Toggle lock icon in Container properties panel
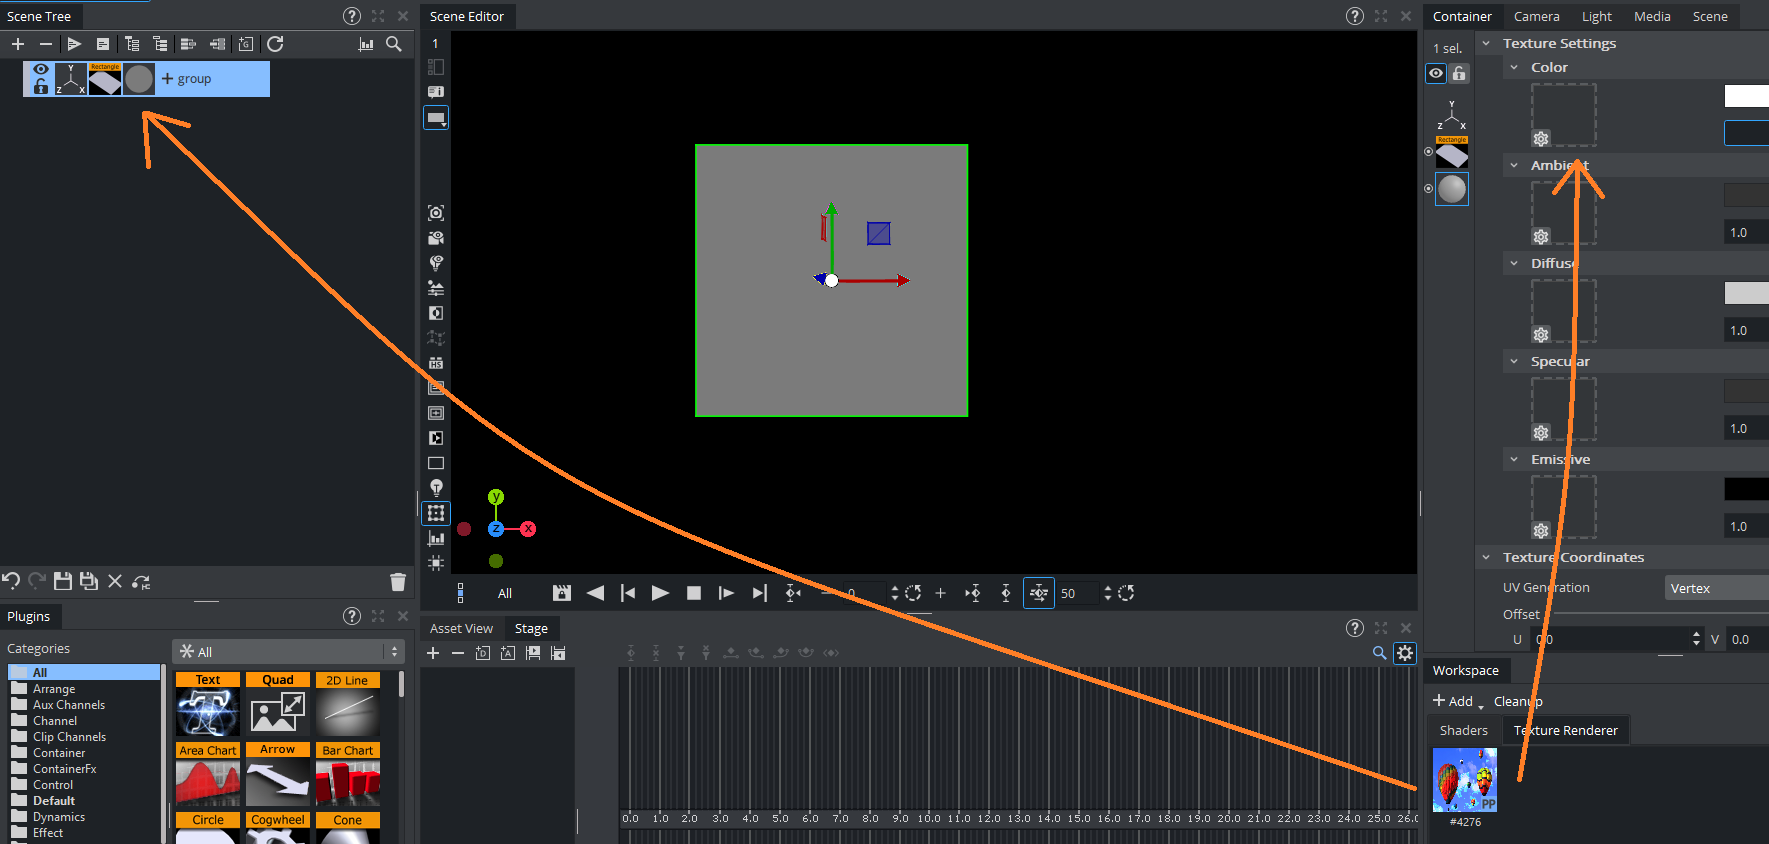The height and width of the screenshot is (844, 1769). click(1459, 73)
